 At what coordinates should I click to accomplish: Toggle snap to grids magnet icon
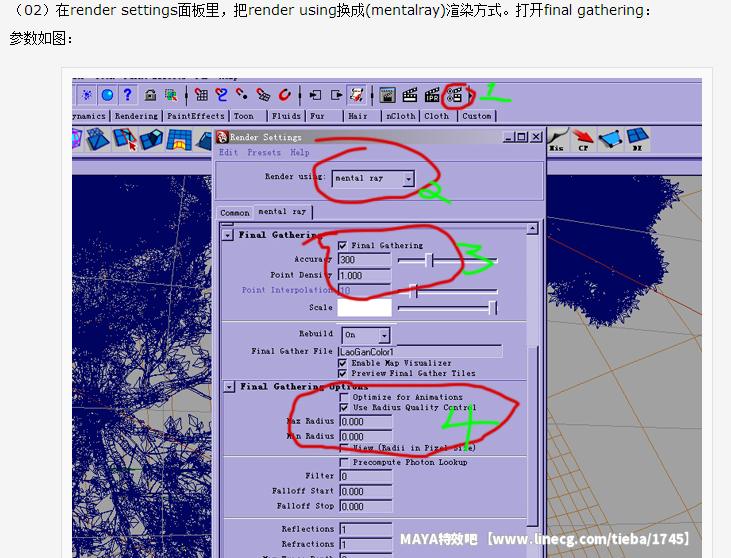tap(201, 95)
